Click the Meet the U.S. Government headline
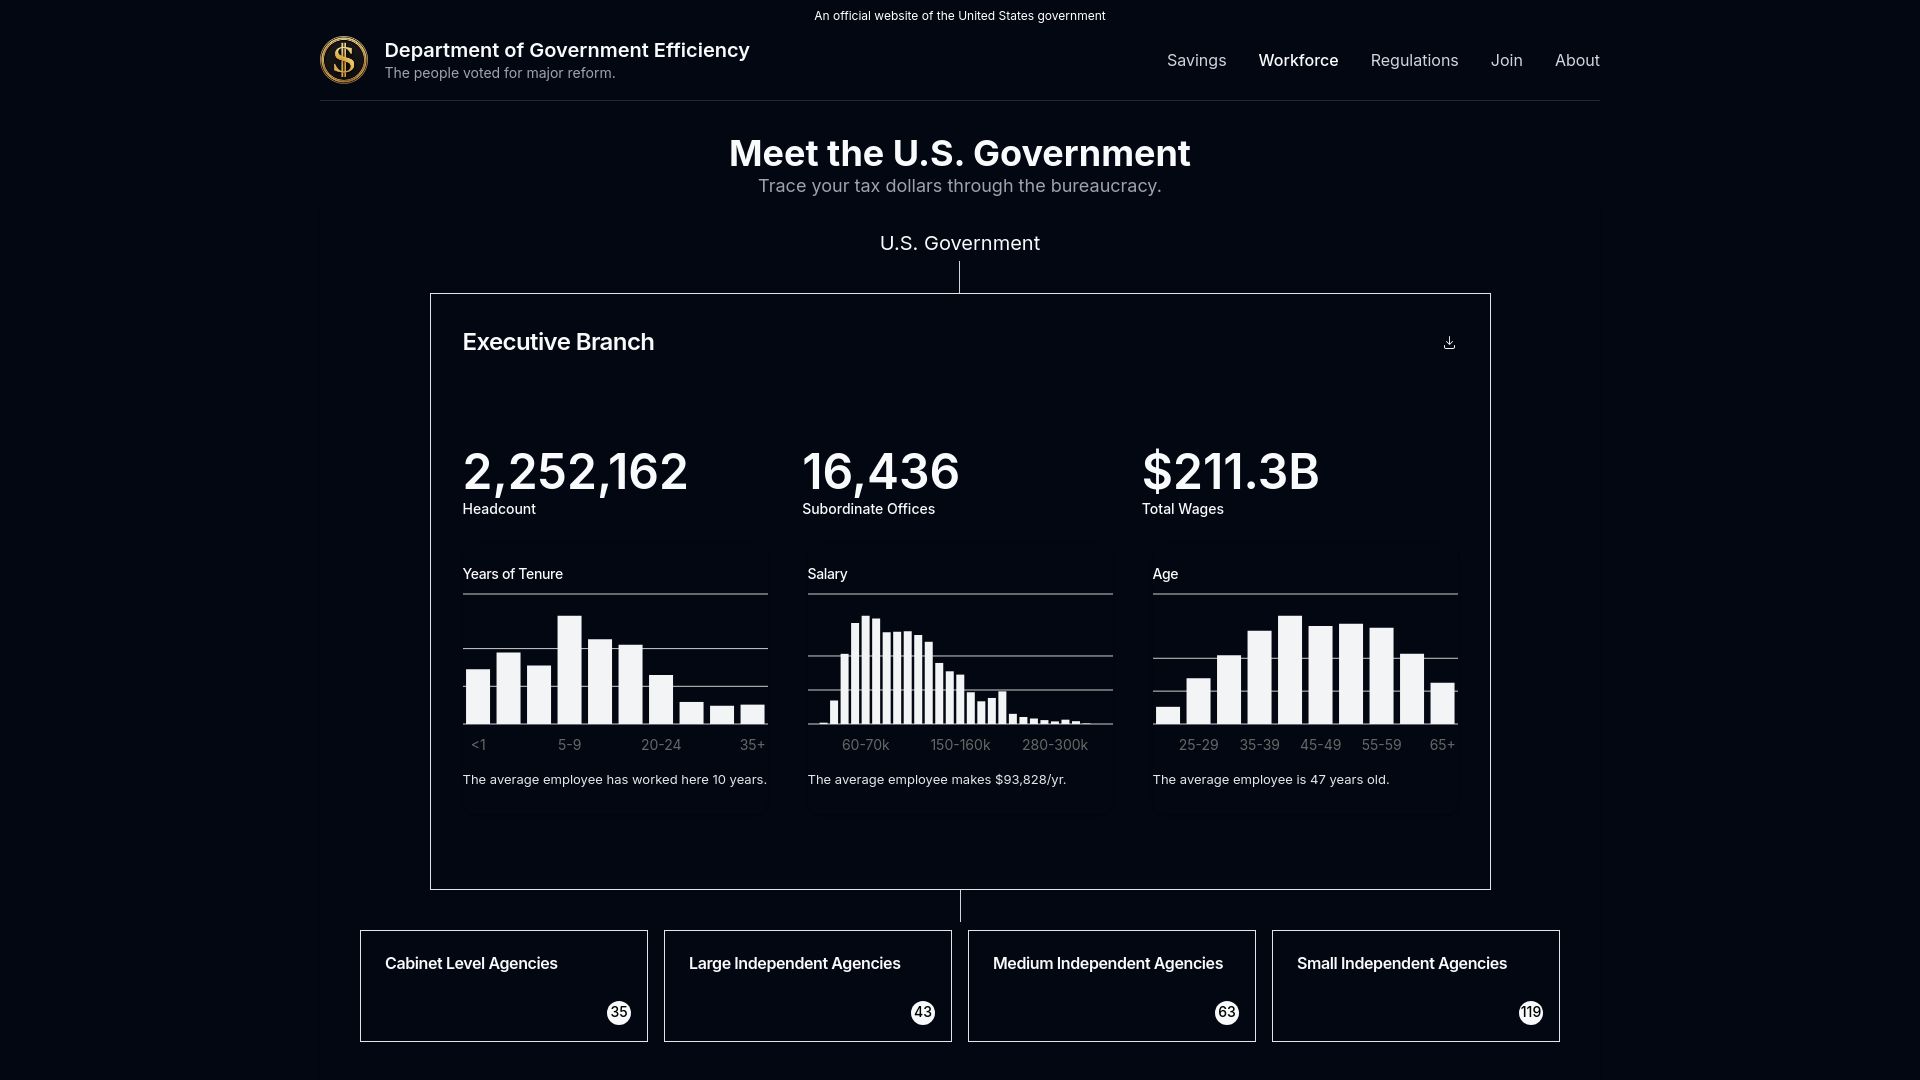The image size is (1920, 1080). click(x=960, y=153)
